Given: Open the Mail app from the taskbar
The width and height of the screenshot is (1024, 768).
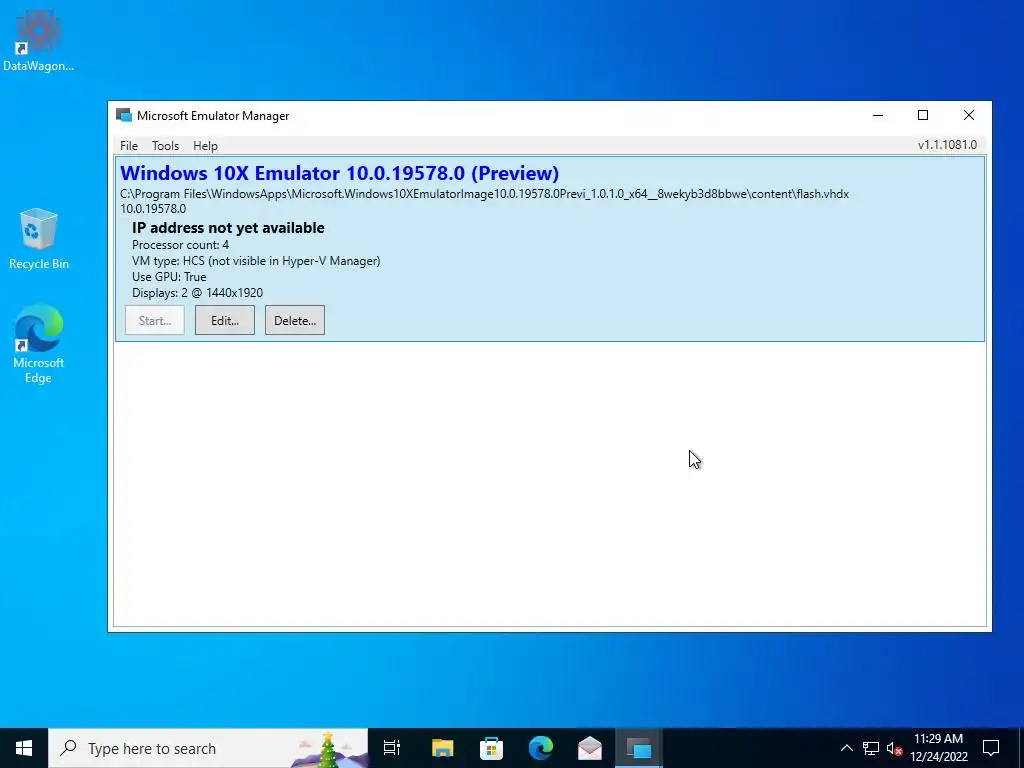Looking at the screenshot, I should pyautogui.click(x=590, y=748).
